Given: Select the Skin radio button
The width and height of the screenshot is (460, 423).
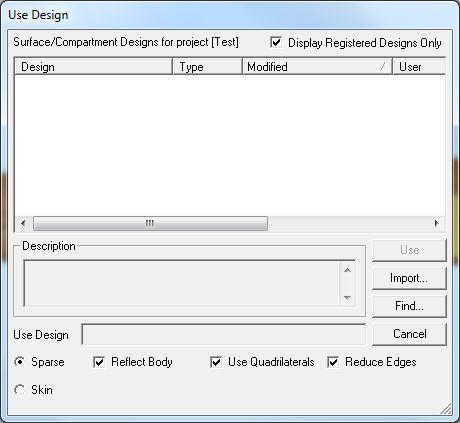Looking at the screenshot, I should 20,390.
